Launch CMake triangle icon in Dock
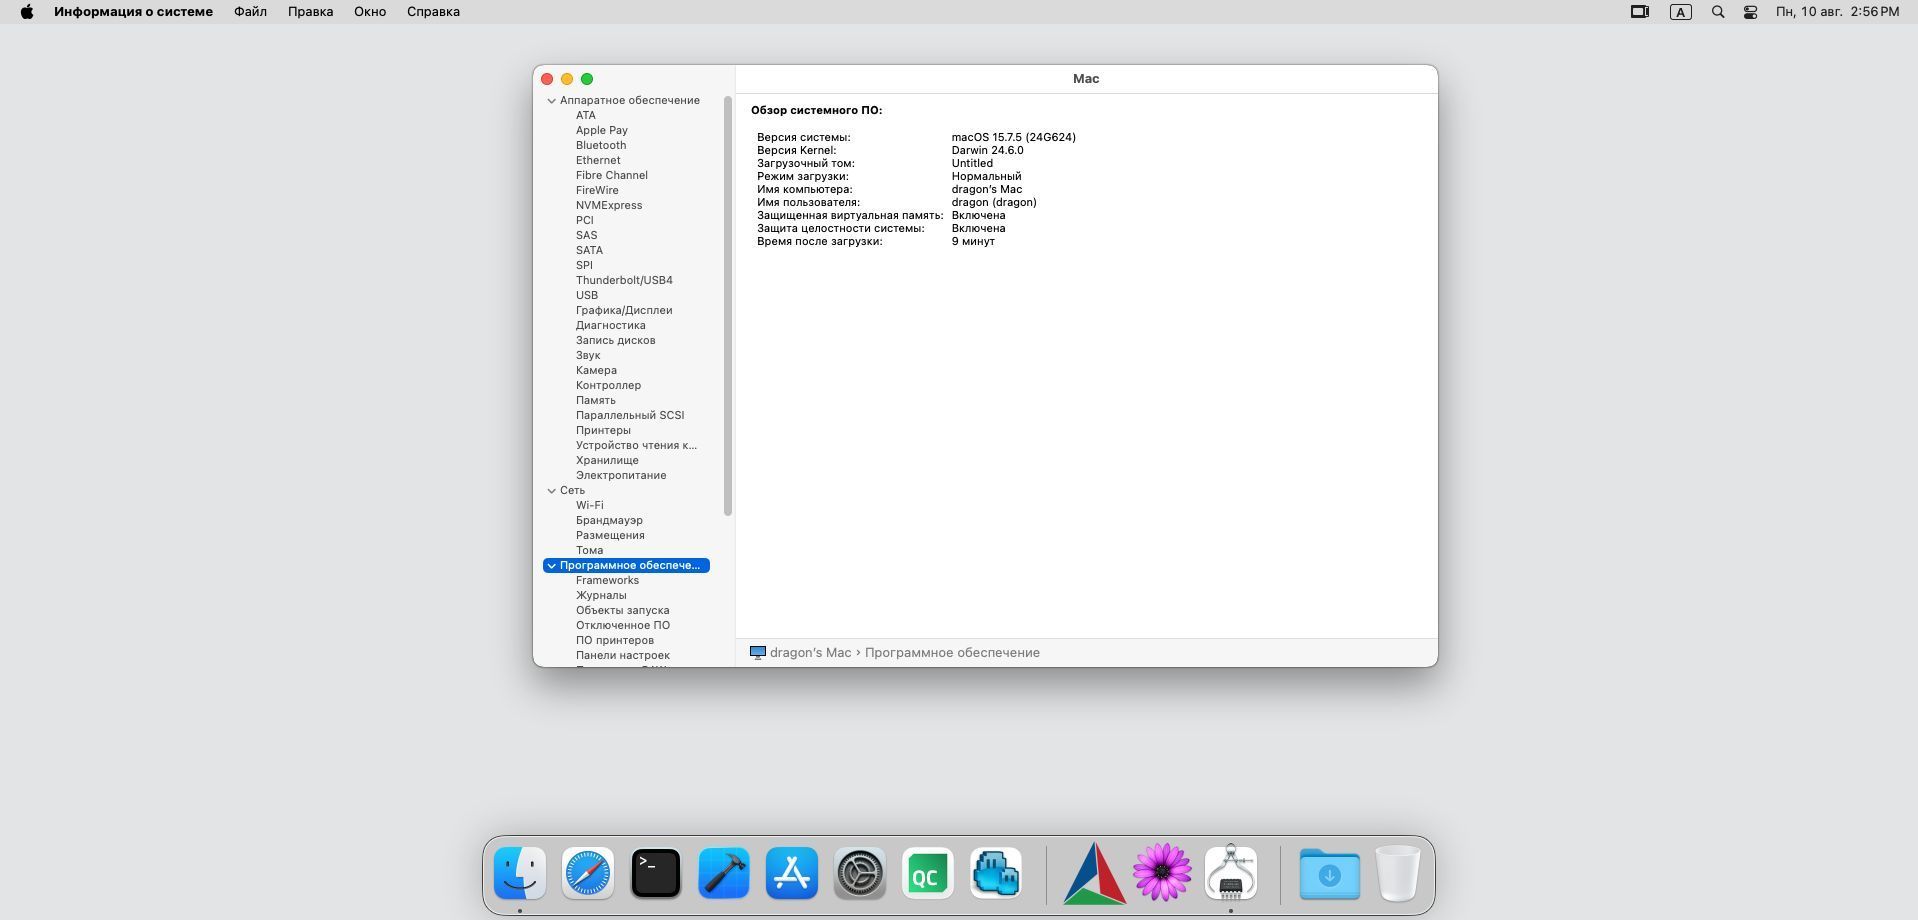Screen dimensions: 1918x920 click(x=1094, y=873)
